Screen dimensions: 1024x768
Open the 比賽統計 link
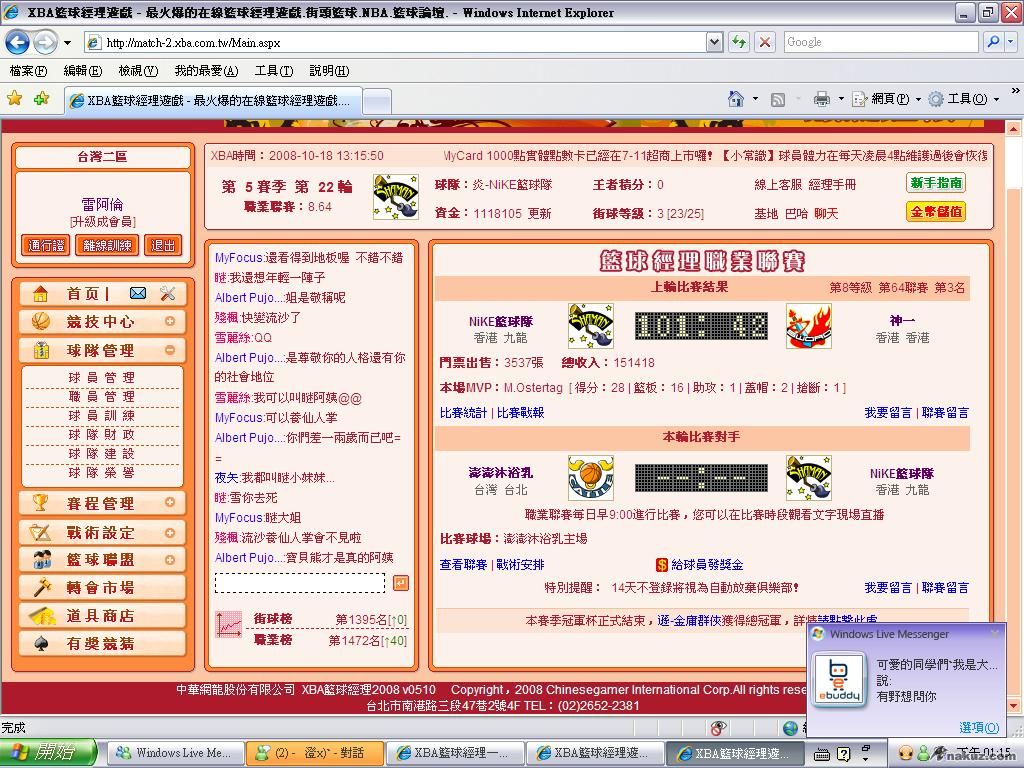pos(463,413)
